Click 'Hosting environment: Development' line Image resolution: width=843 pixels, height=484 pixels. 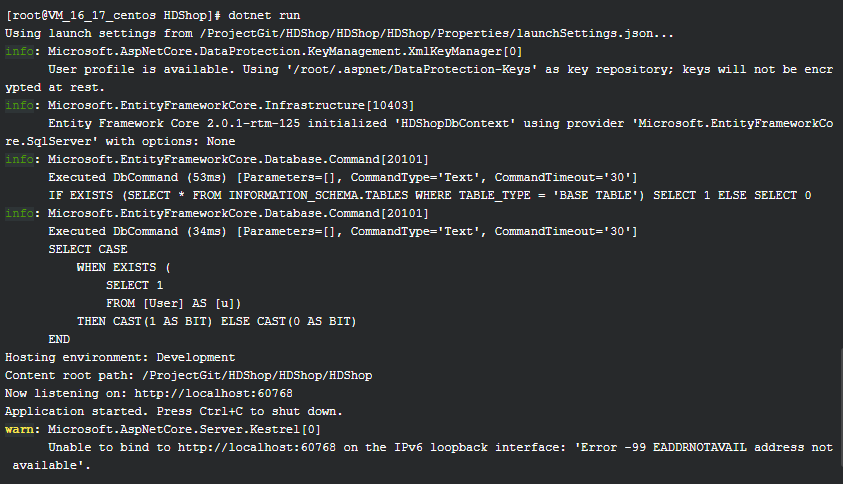[x=120, y=358]
